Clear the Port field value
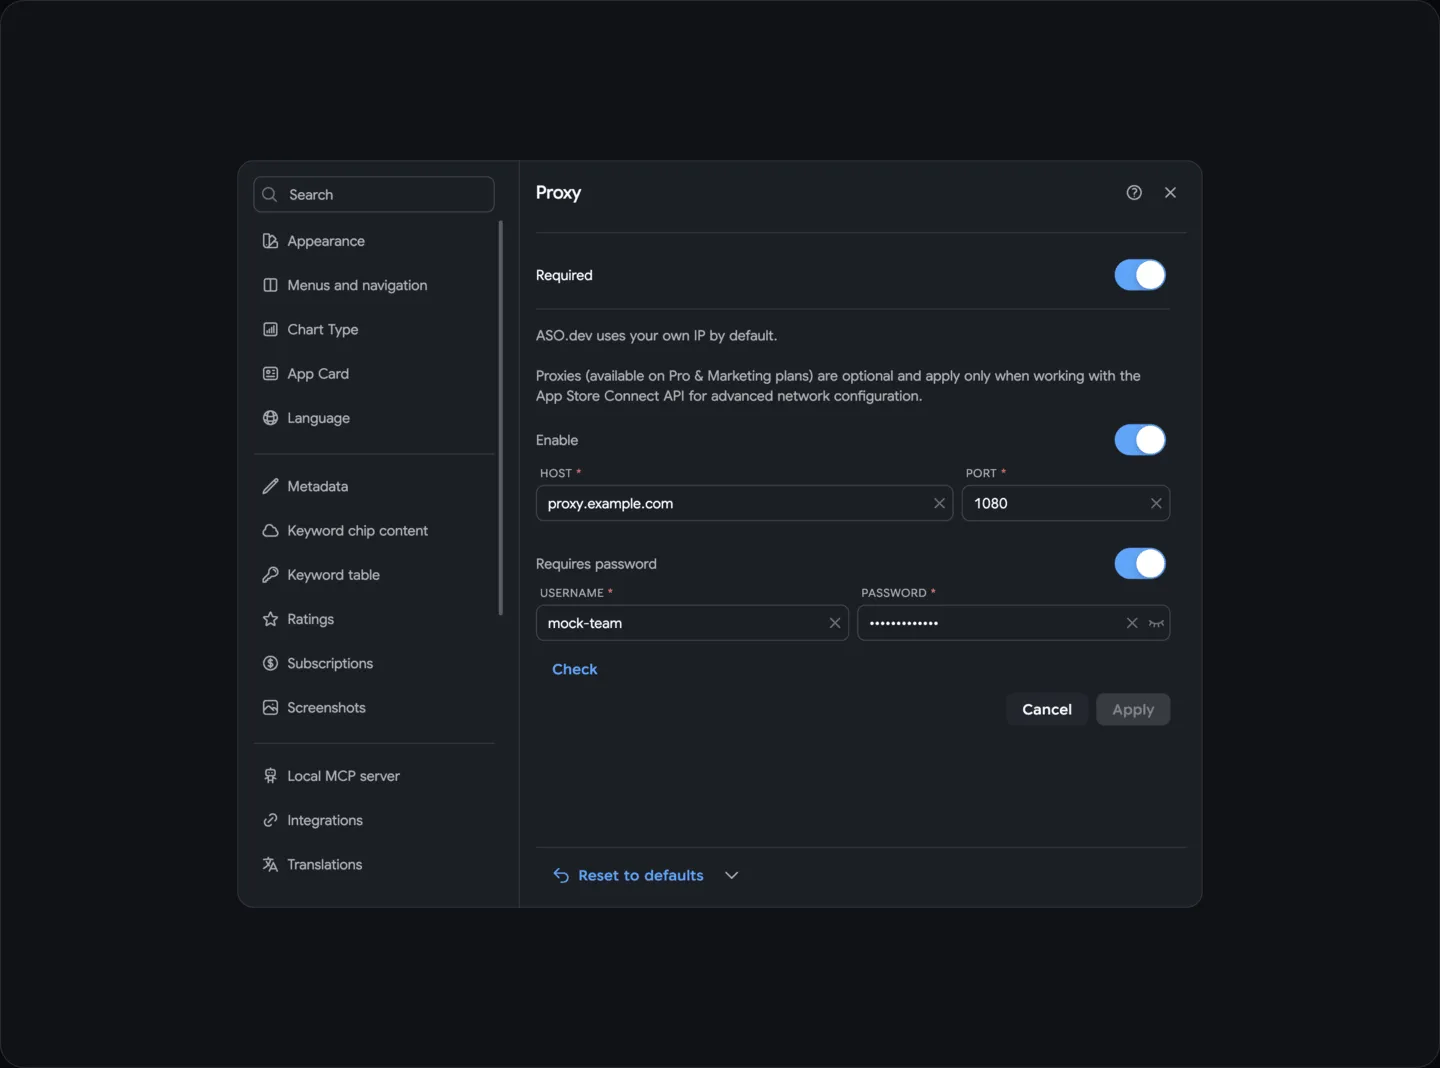This screenshot has width=1440, height=1068. coord(1156,504)
